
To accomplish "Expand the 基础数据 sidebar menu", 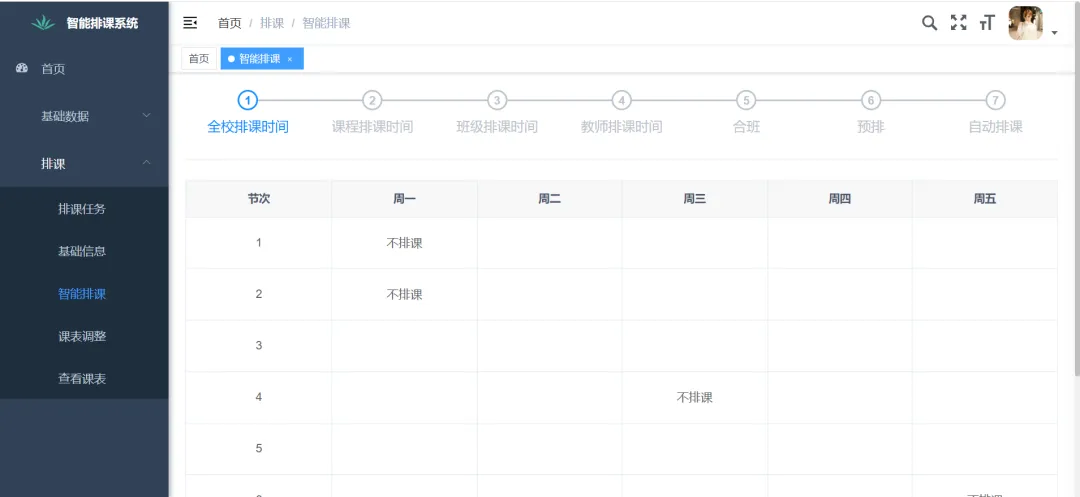I will point(84,116).
